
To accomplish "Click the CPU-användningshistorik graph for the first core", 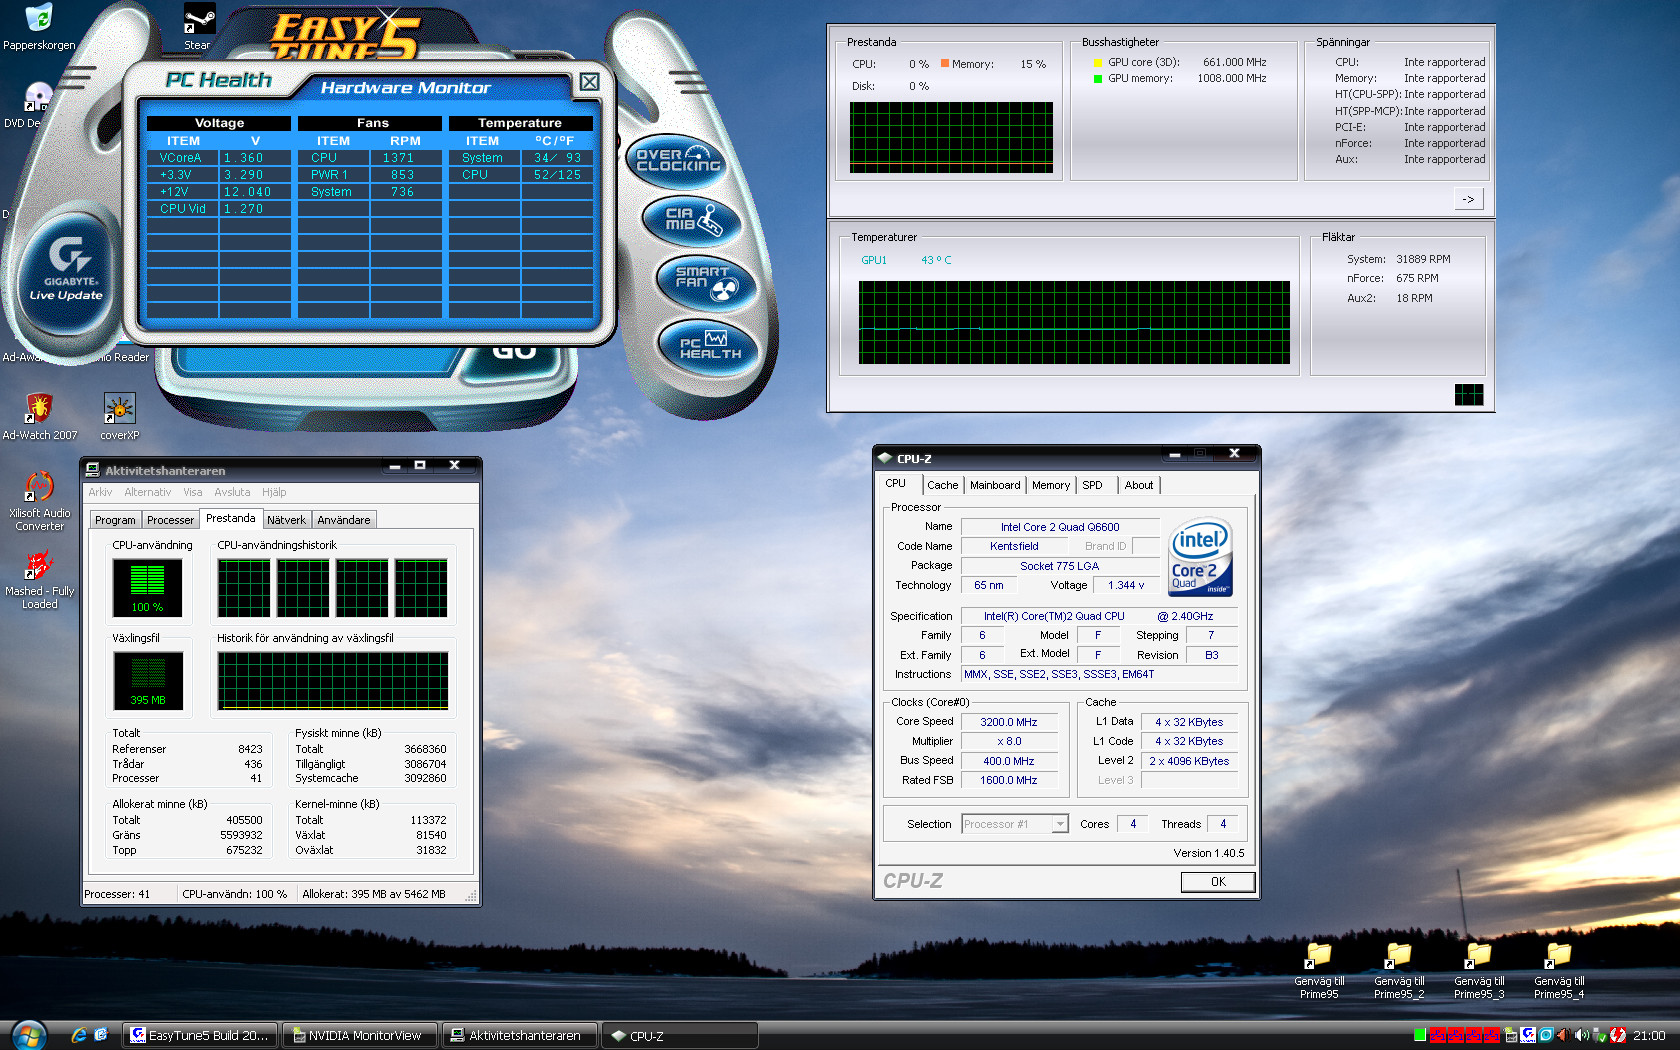I will click(244, 588).
